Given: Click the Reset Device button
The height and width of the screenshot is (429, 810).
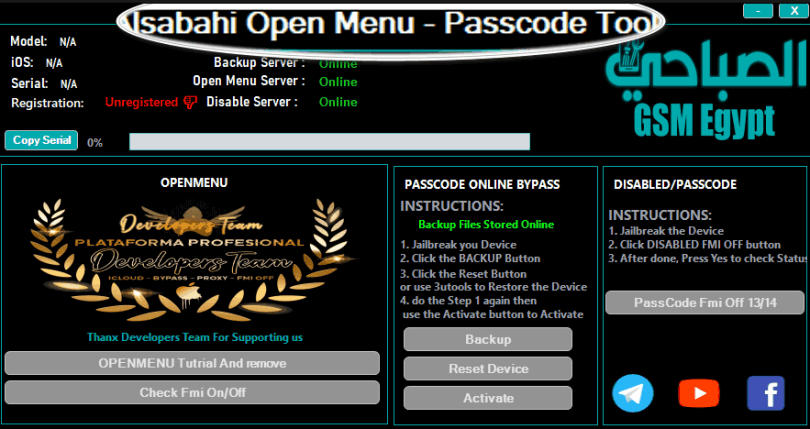Looking at the screenshot, I should [x=488, y=369].
